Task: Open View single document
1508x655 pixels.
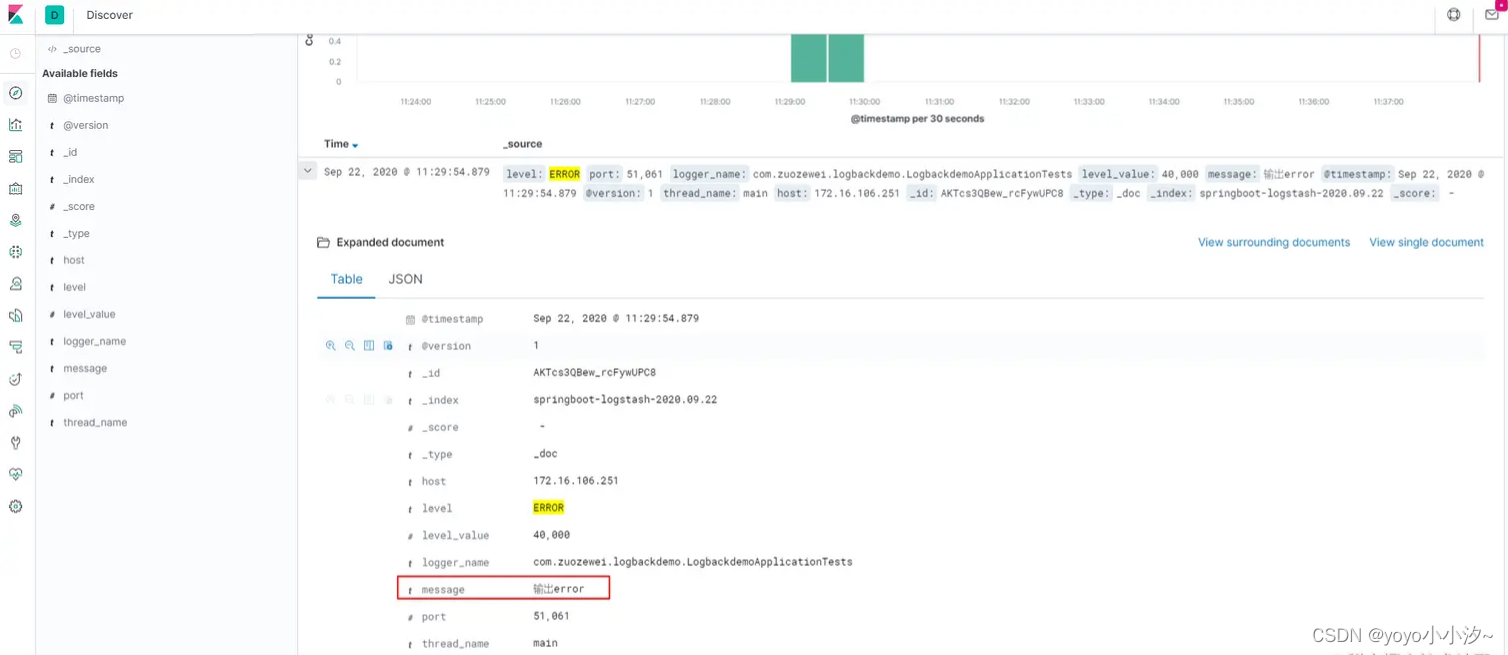Action: (x=1427, y=242)
